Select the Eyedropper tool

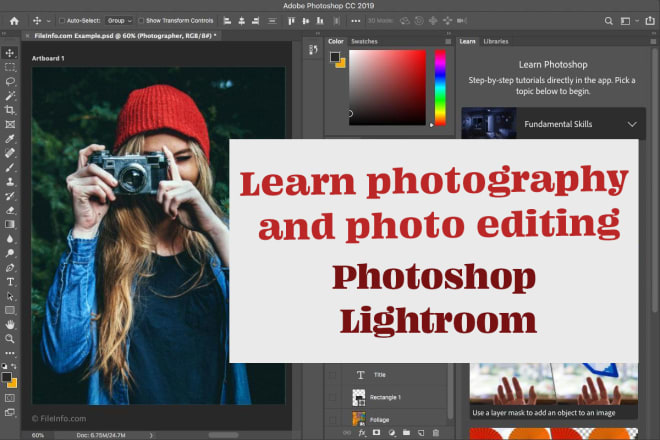point(10,139)
